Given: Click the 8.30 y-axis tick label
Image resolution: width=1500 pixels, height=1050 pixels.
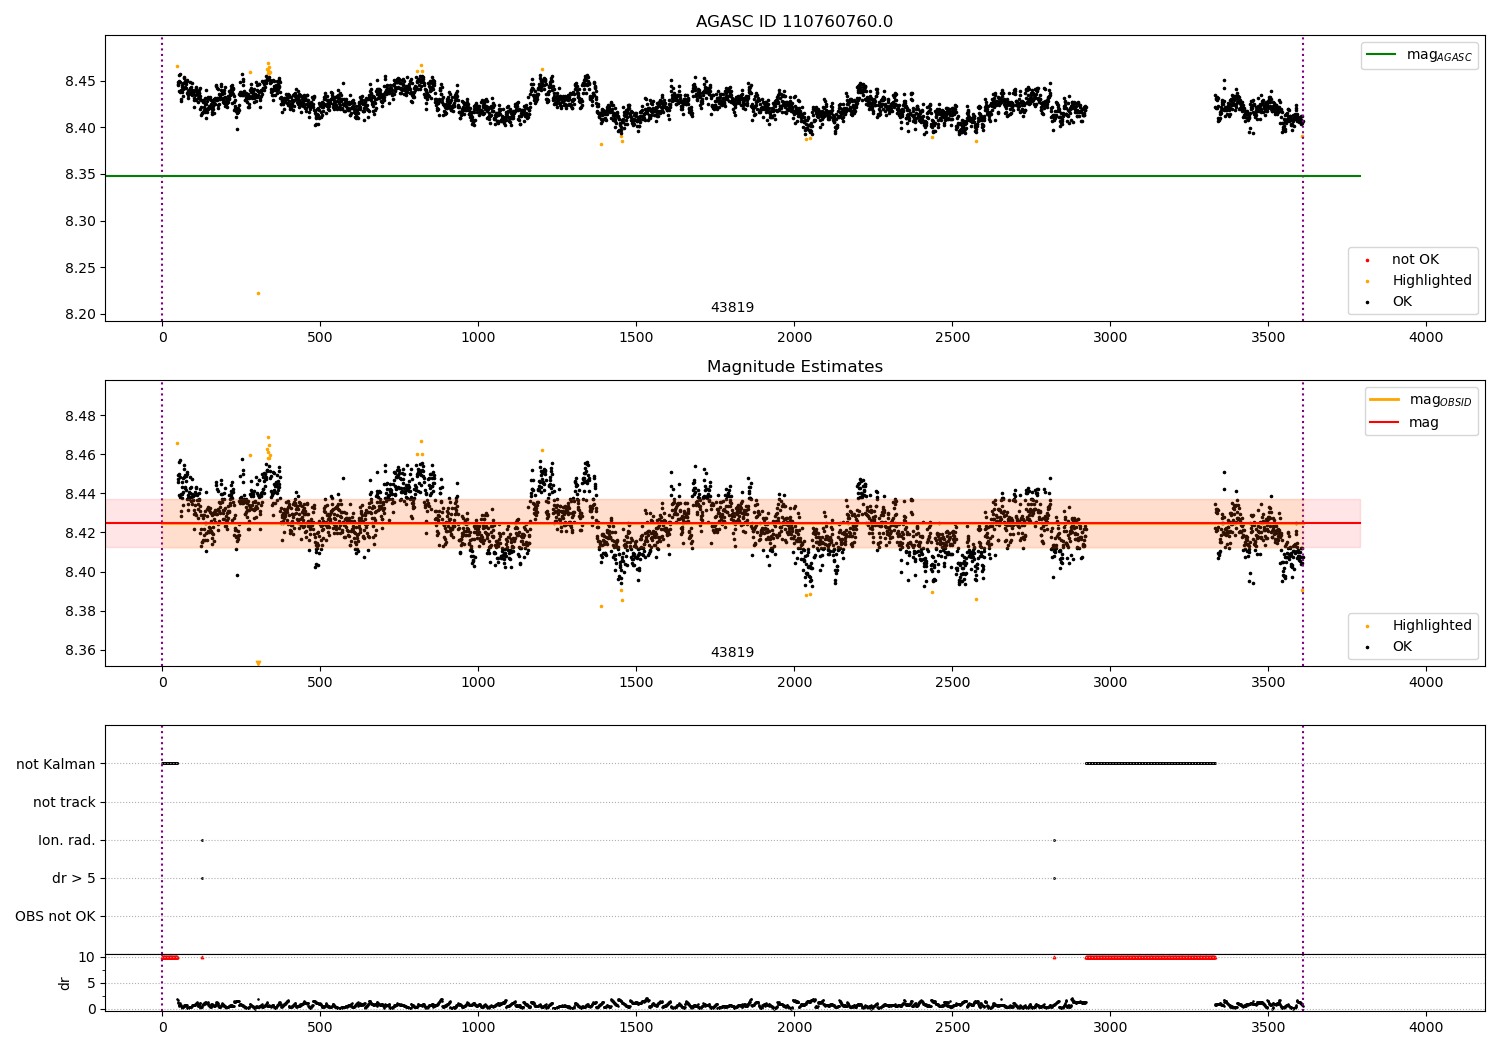Looking at the screenshot, I should coord(81,221).
